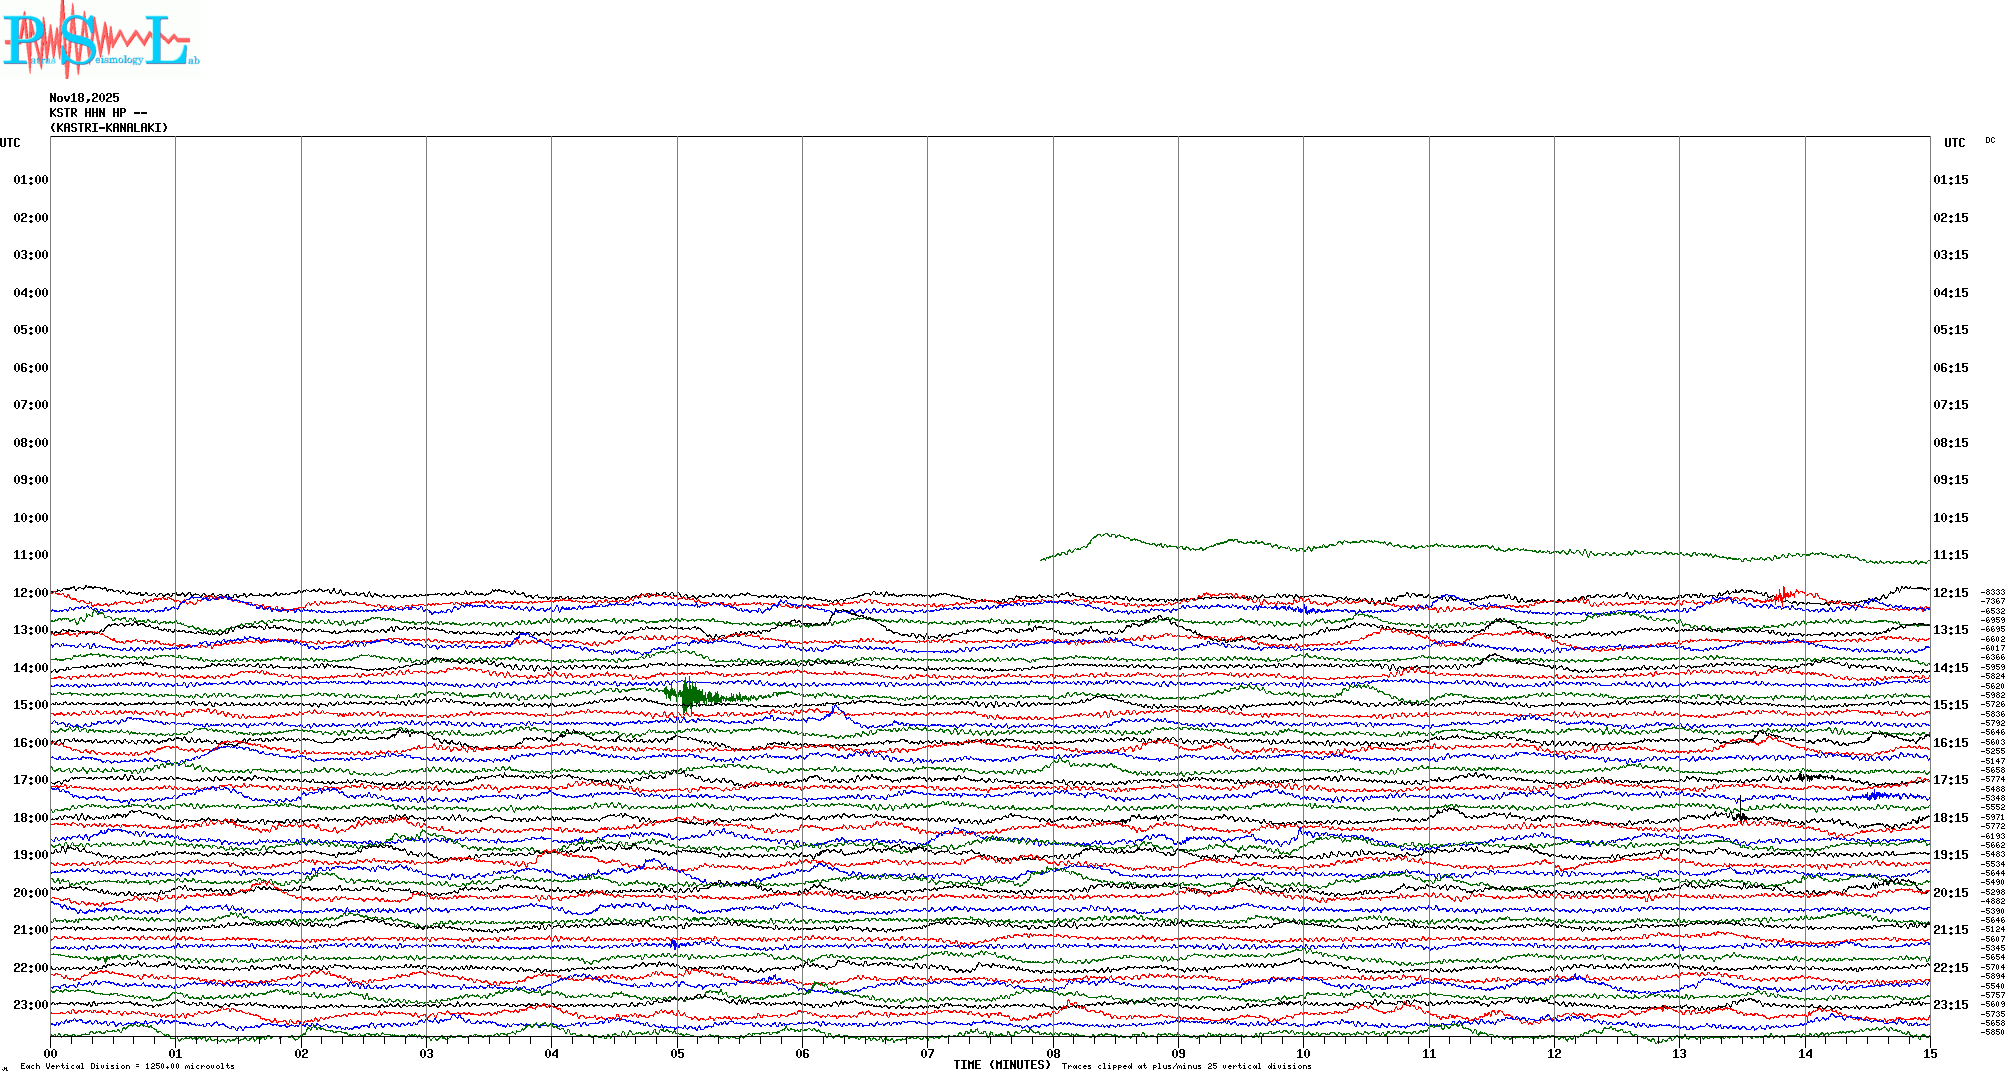Click the KSTR HHN HP station text

97,113
